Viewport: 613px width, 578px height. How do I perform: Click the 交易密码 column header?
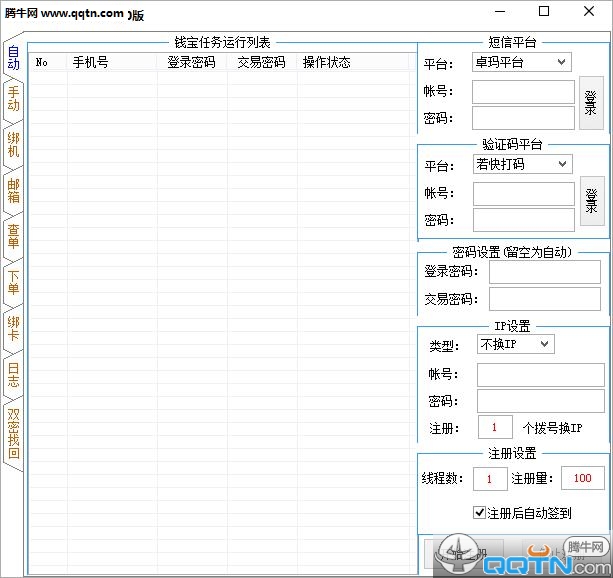tap(262, 63)
